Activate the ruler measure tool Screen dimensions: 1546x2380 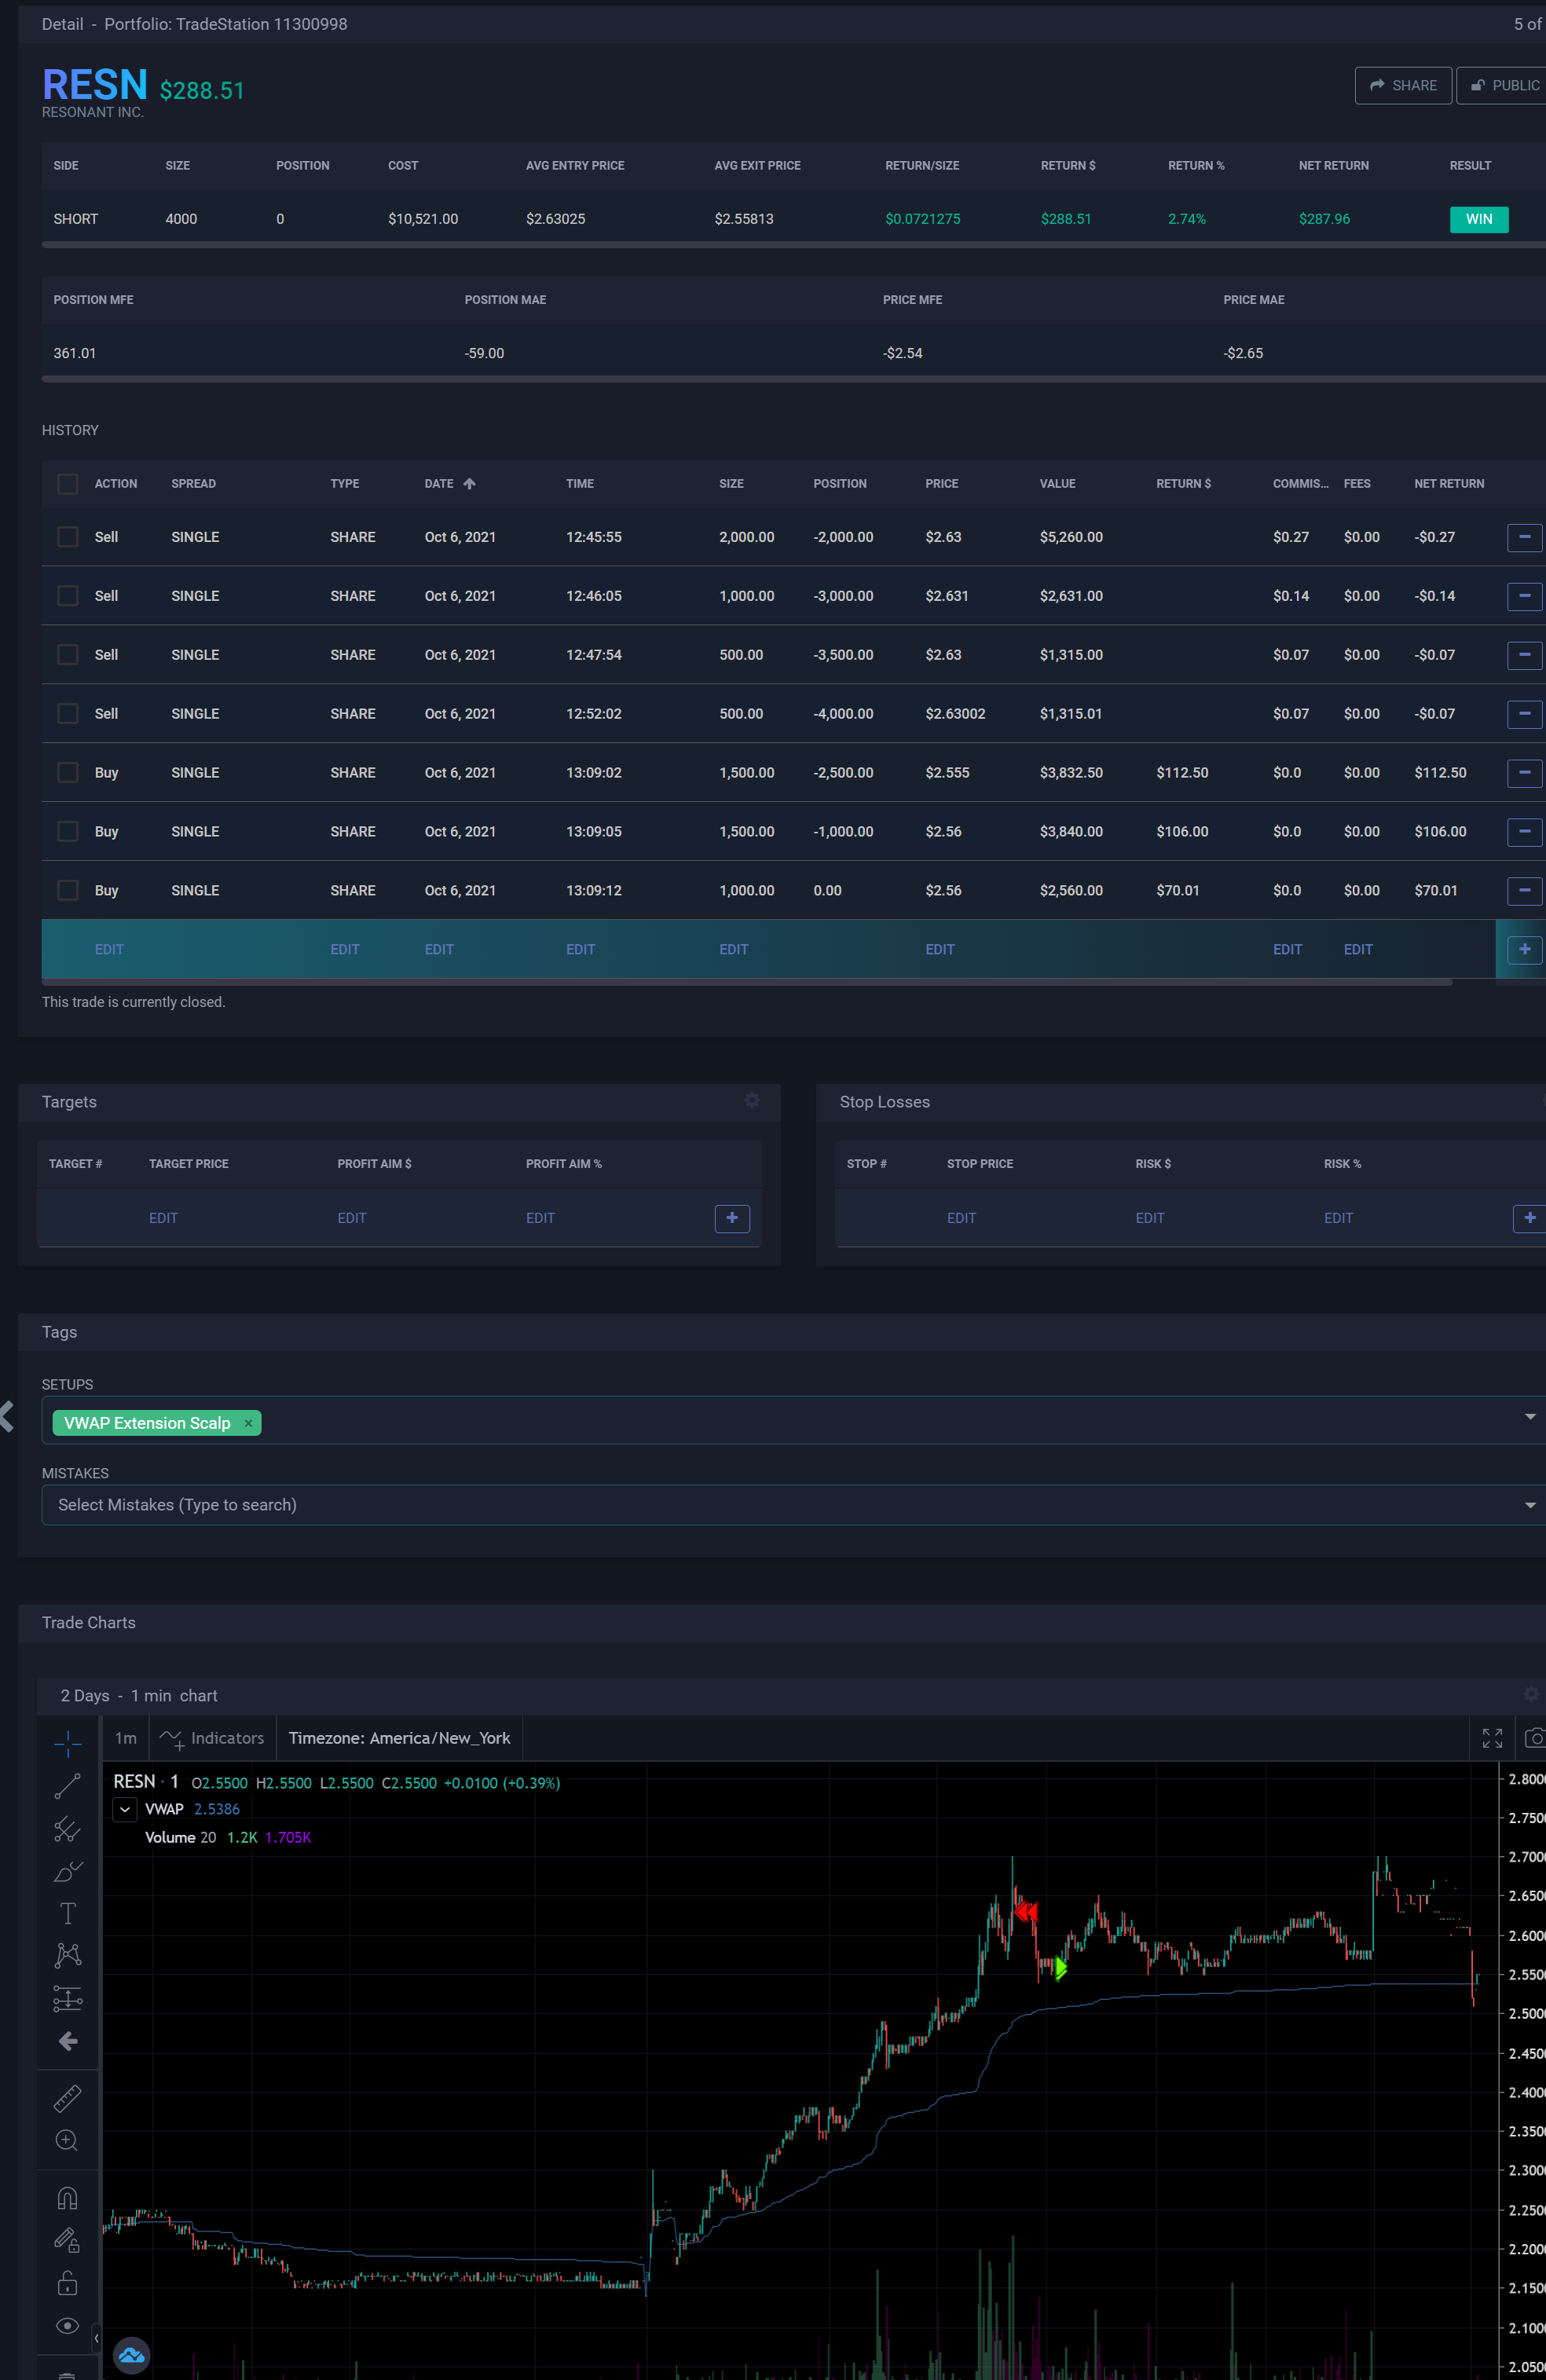click(x=67, y=2097)
